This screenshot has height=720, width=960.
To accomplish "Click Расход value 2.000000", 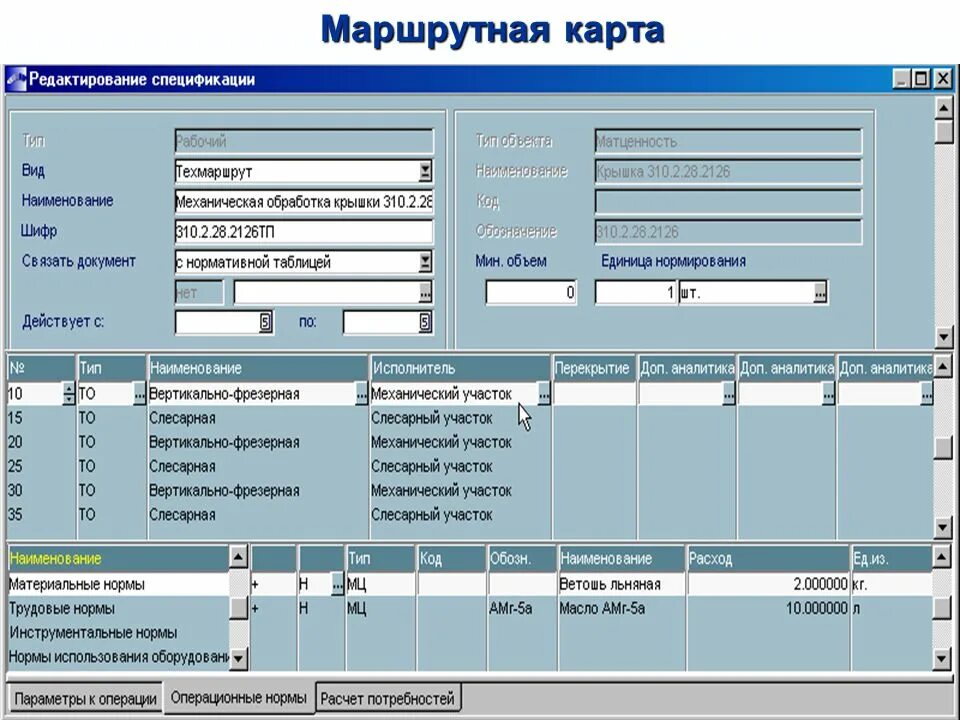I will coord(768,584).
